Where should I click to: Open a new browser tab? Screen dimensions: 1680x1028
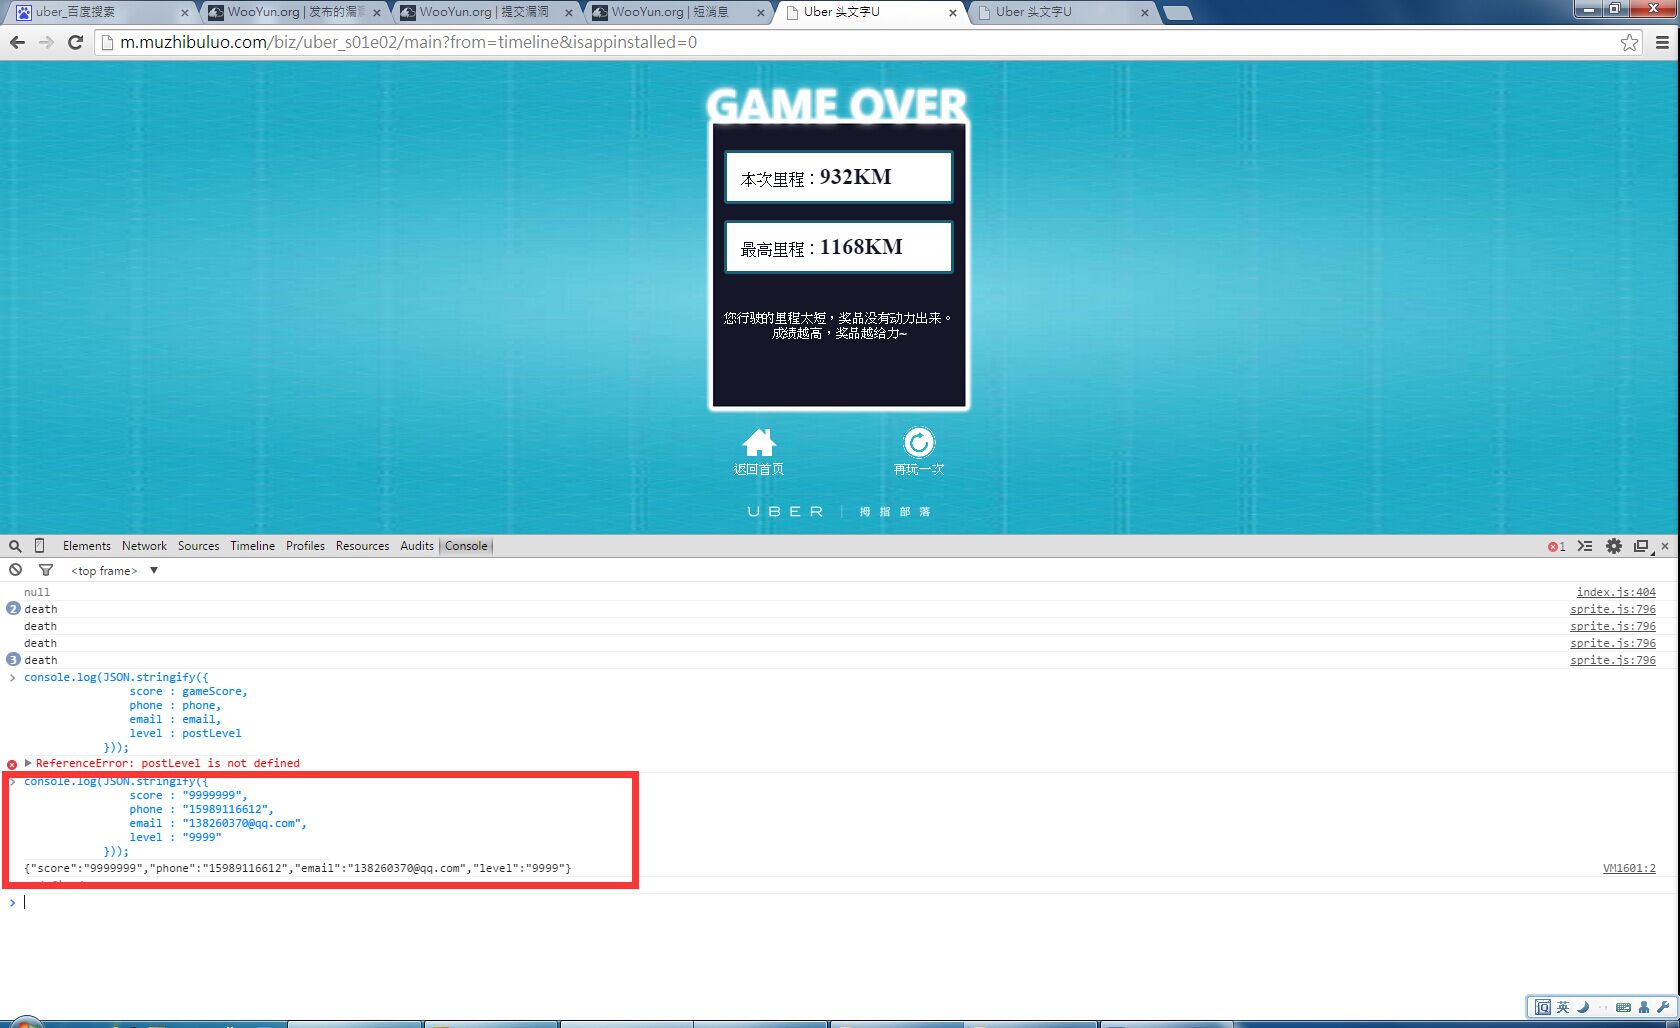[x=1178, y=13]
